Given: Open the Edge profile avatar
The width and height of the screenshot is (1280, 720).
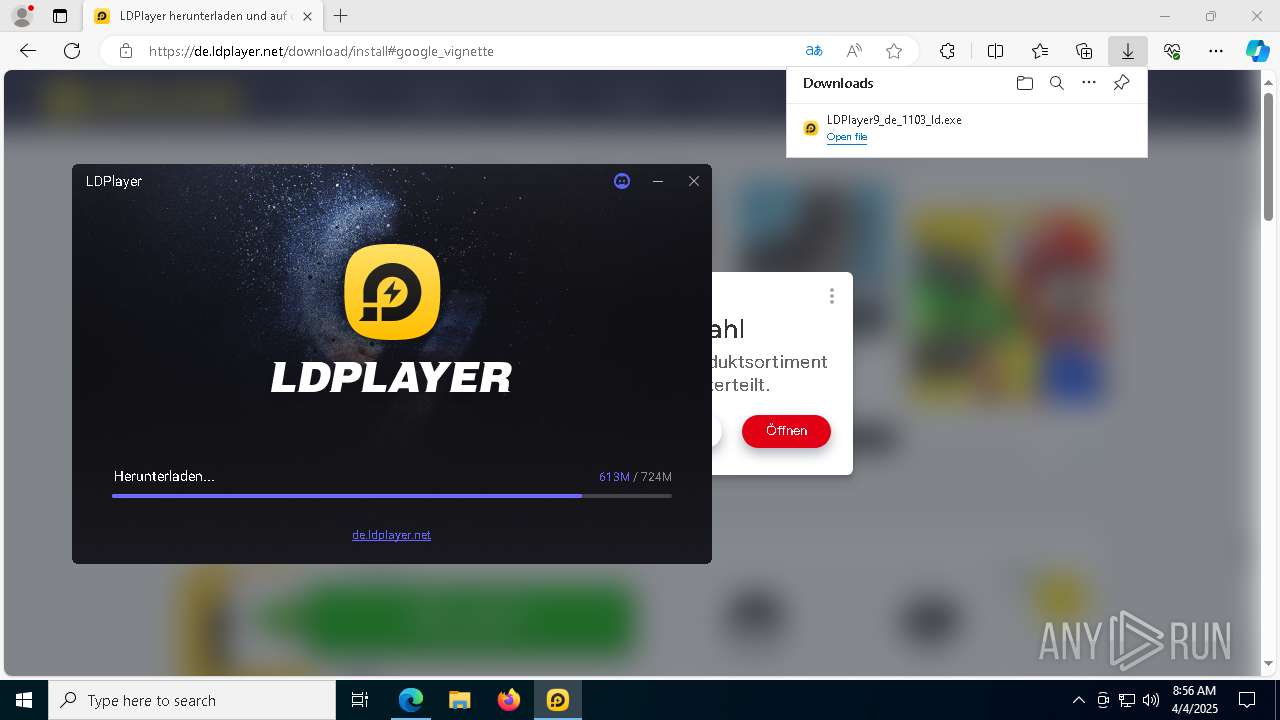Looking at the screenshot, I should [x=21, y=16].
